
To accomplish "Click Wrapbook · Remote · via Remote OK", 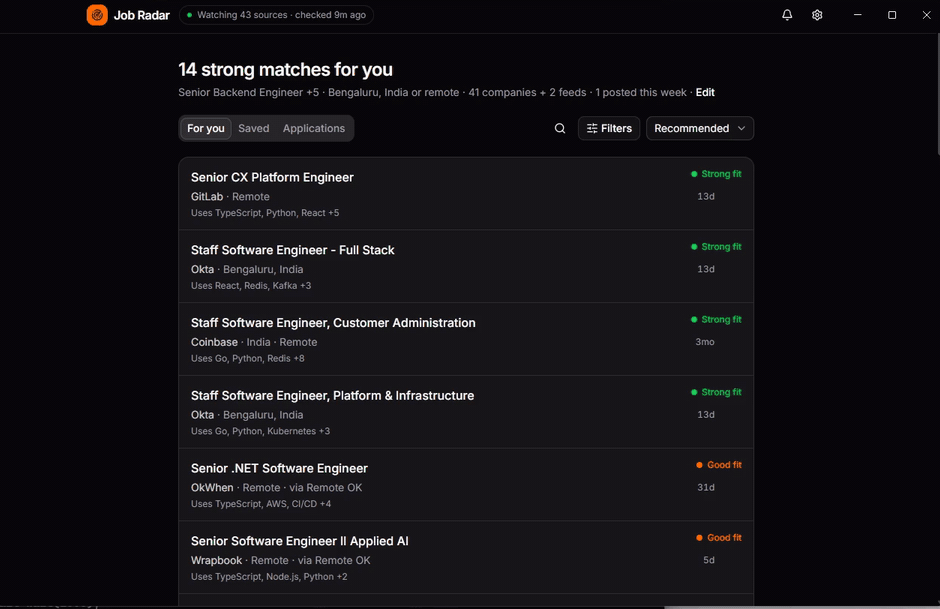I will (281, 560).
